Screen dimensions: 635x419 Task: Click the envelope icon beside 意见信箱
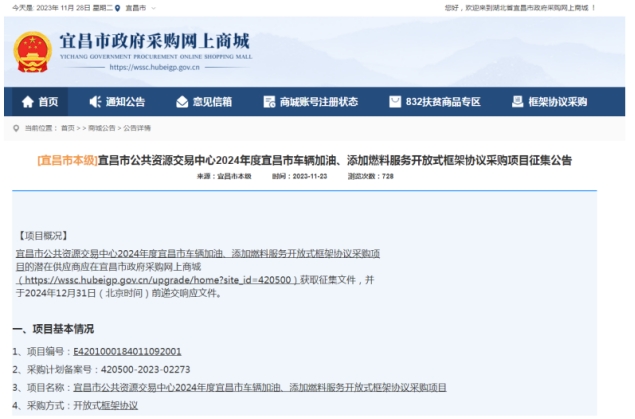[x=181, y=102]
